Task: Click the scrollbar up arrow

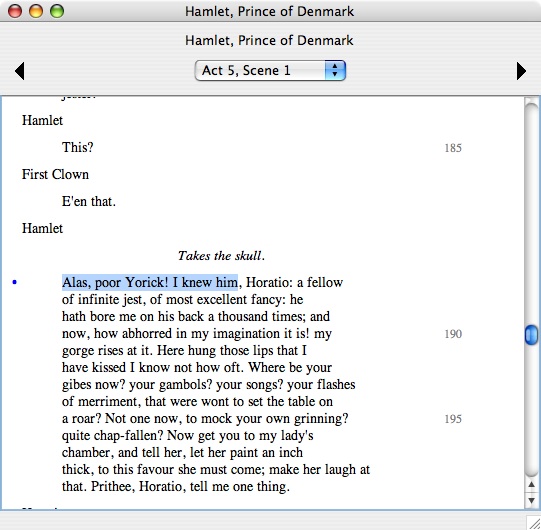Action: point(532,485)
